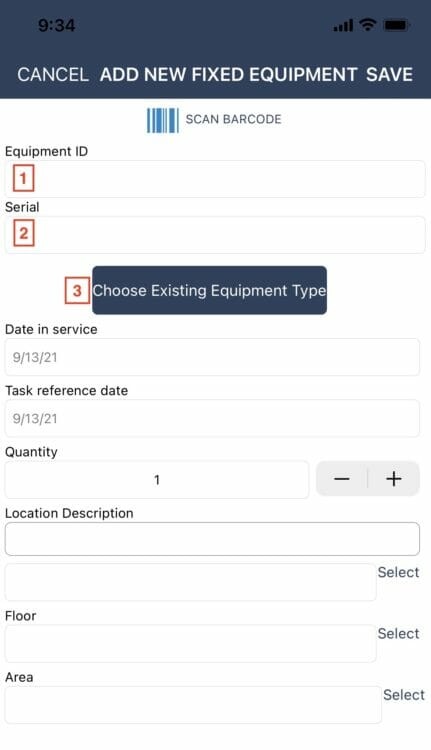Cancel adding new fixed equipment
This screenshot has width=431, height=750.
53,75
